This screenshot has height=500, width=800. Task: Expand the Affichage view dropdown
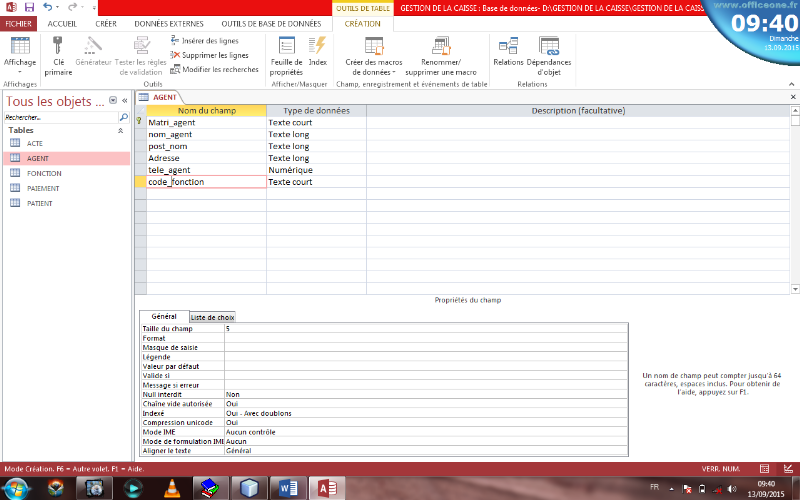pyautogui.click(x=20, y=72)
